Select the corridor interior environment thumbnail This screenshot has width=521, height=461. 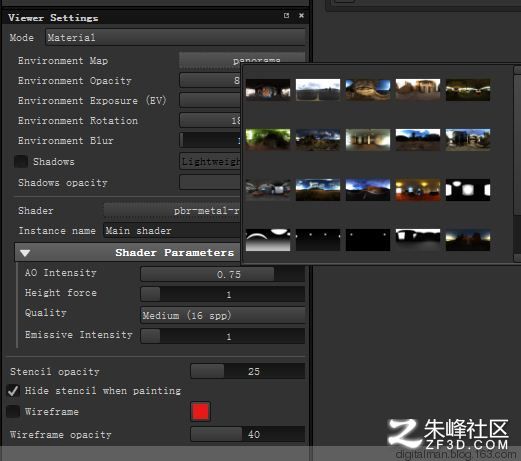(x=368, y=140)
